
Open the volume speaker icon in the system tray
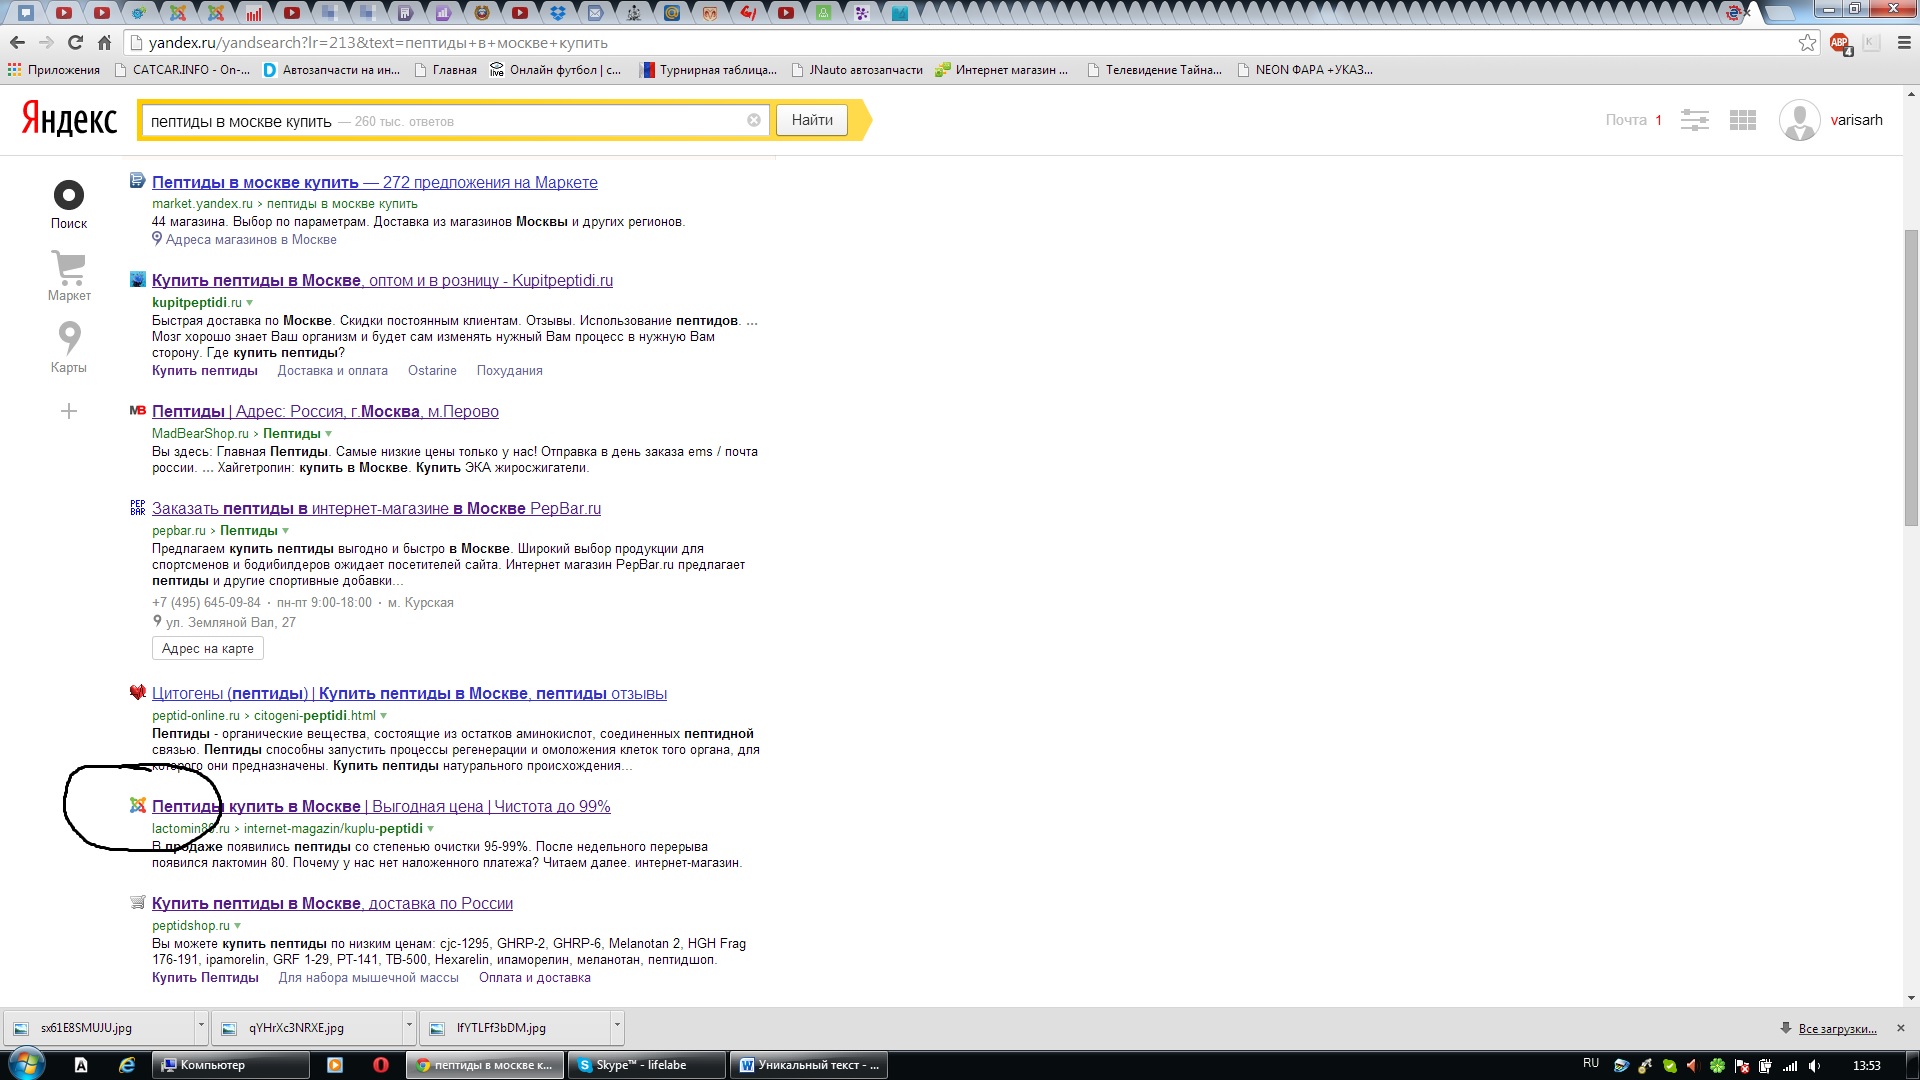coord(1814,1065)
